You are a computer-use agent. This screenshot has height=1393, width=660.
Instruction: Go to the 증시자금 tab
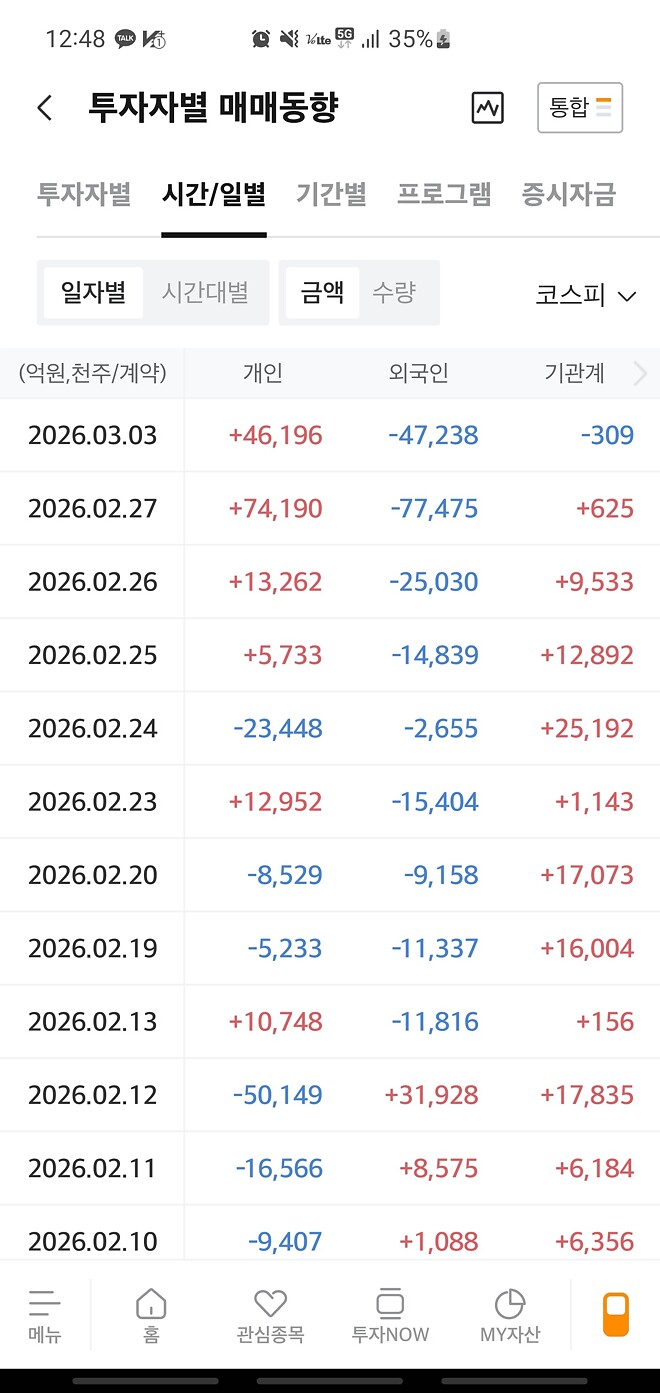[568, 194]
